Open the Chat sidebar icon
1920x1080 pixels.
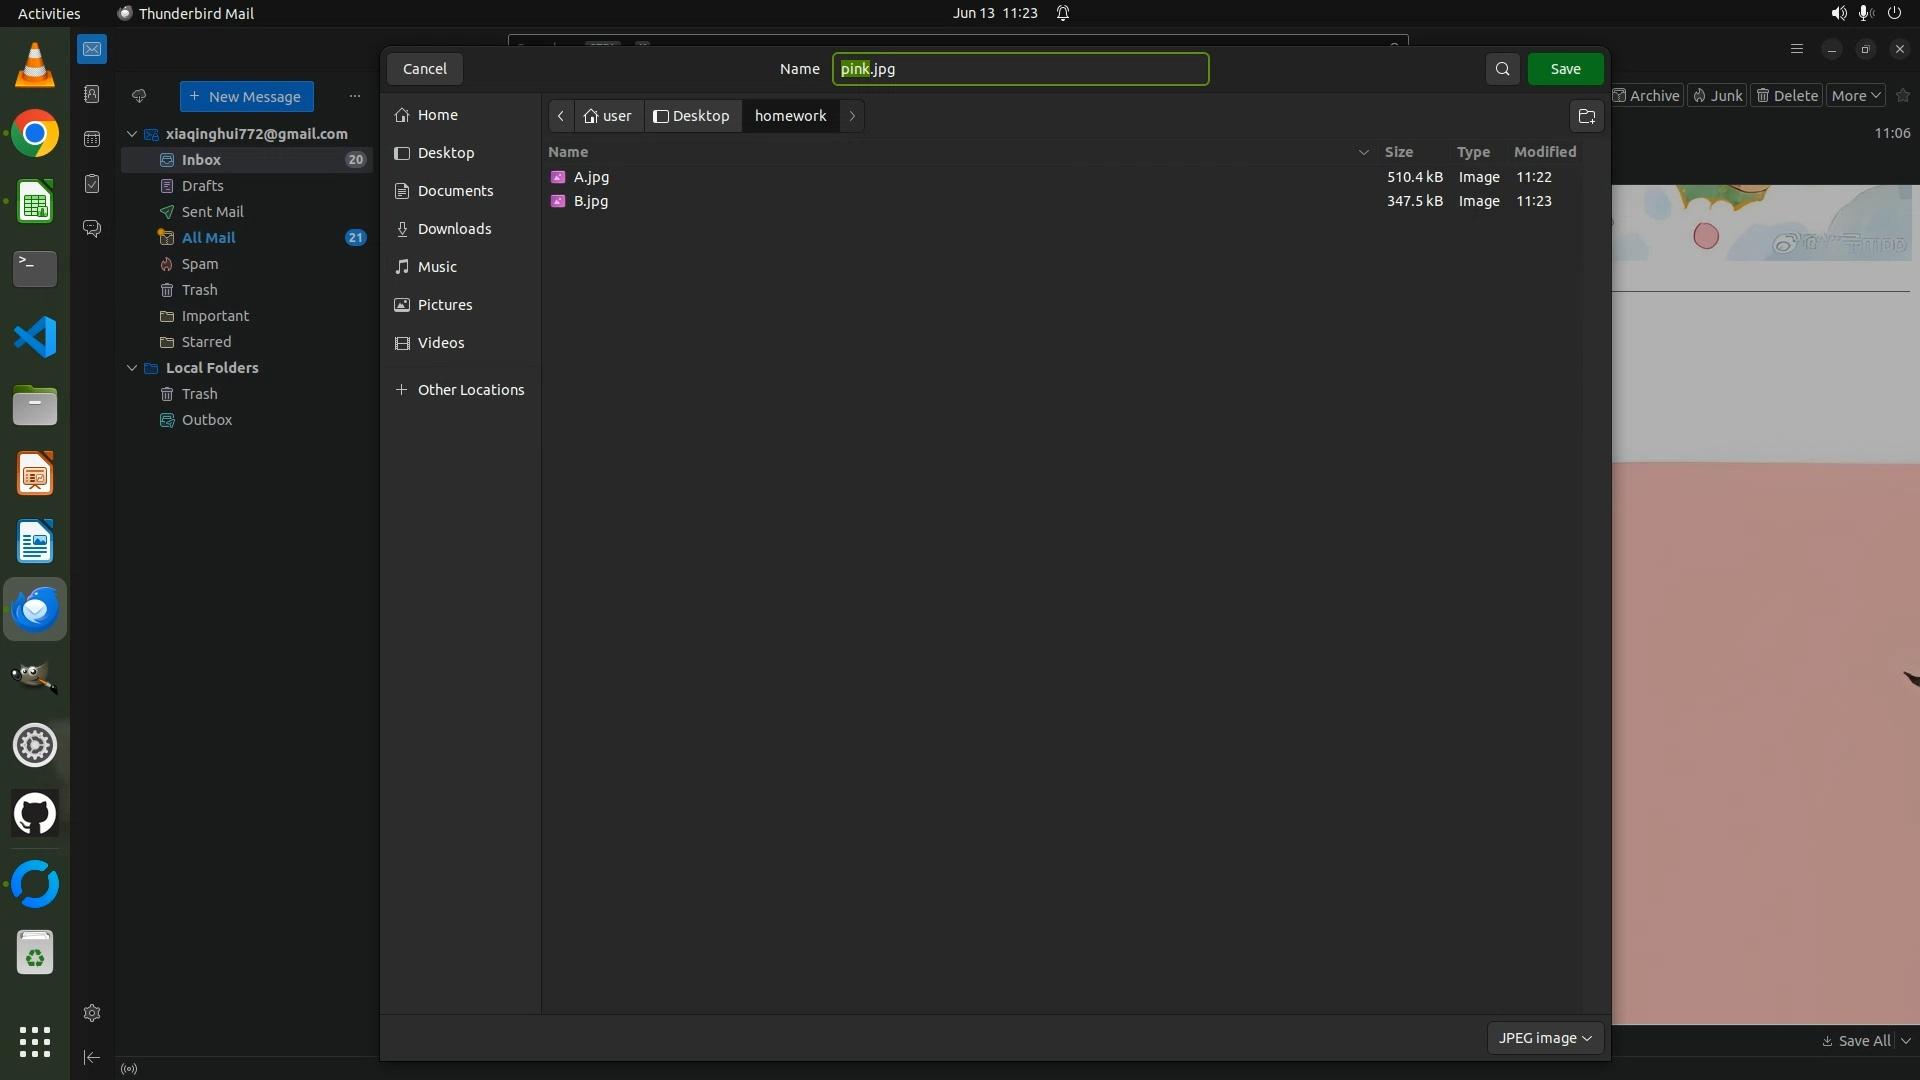click(x=92, y=229)
